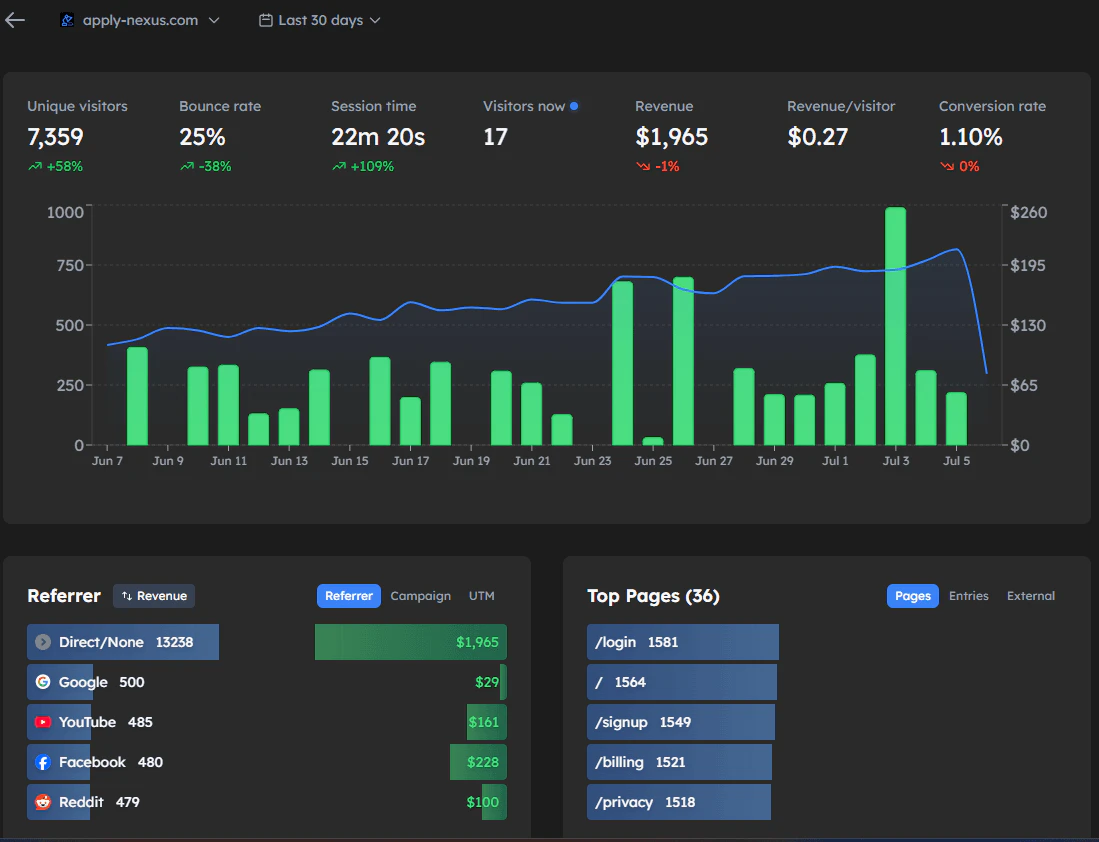
Task: Switch Top Pages to External view
Action: 1031,595
